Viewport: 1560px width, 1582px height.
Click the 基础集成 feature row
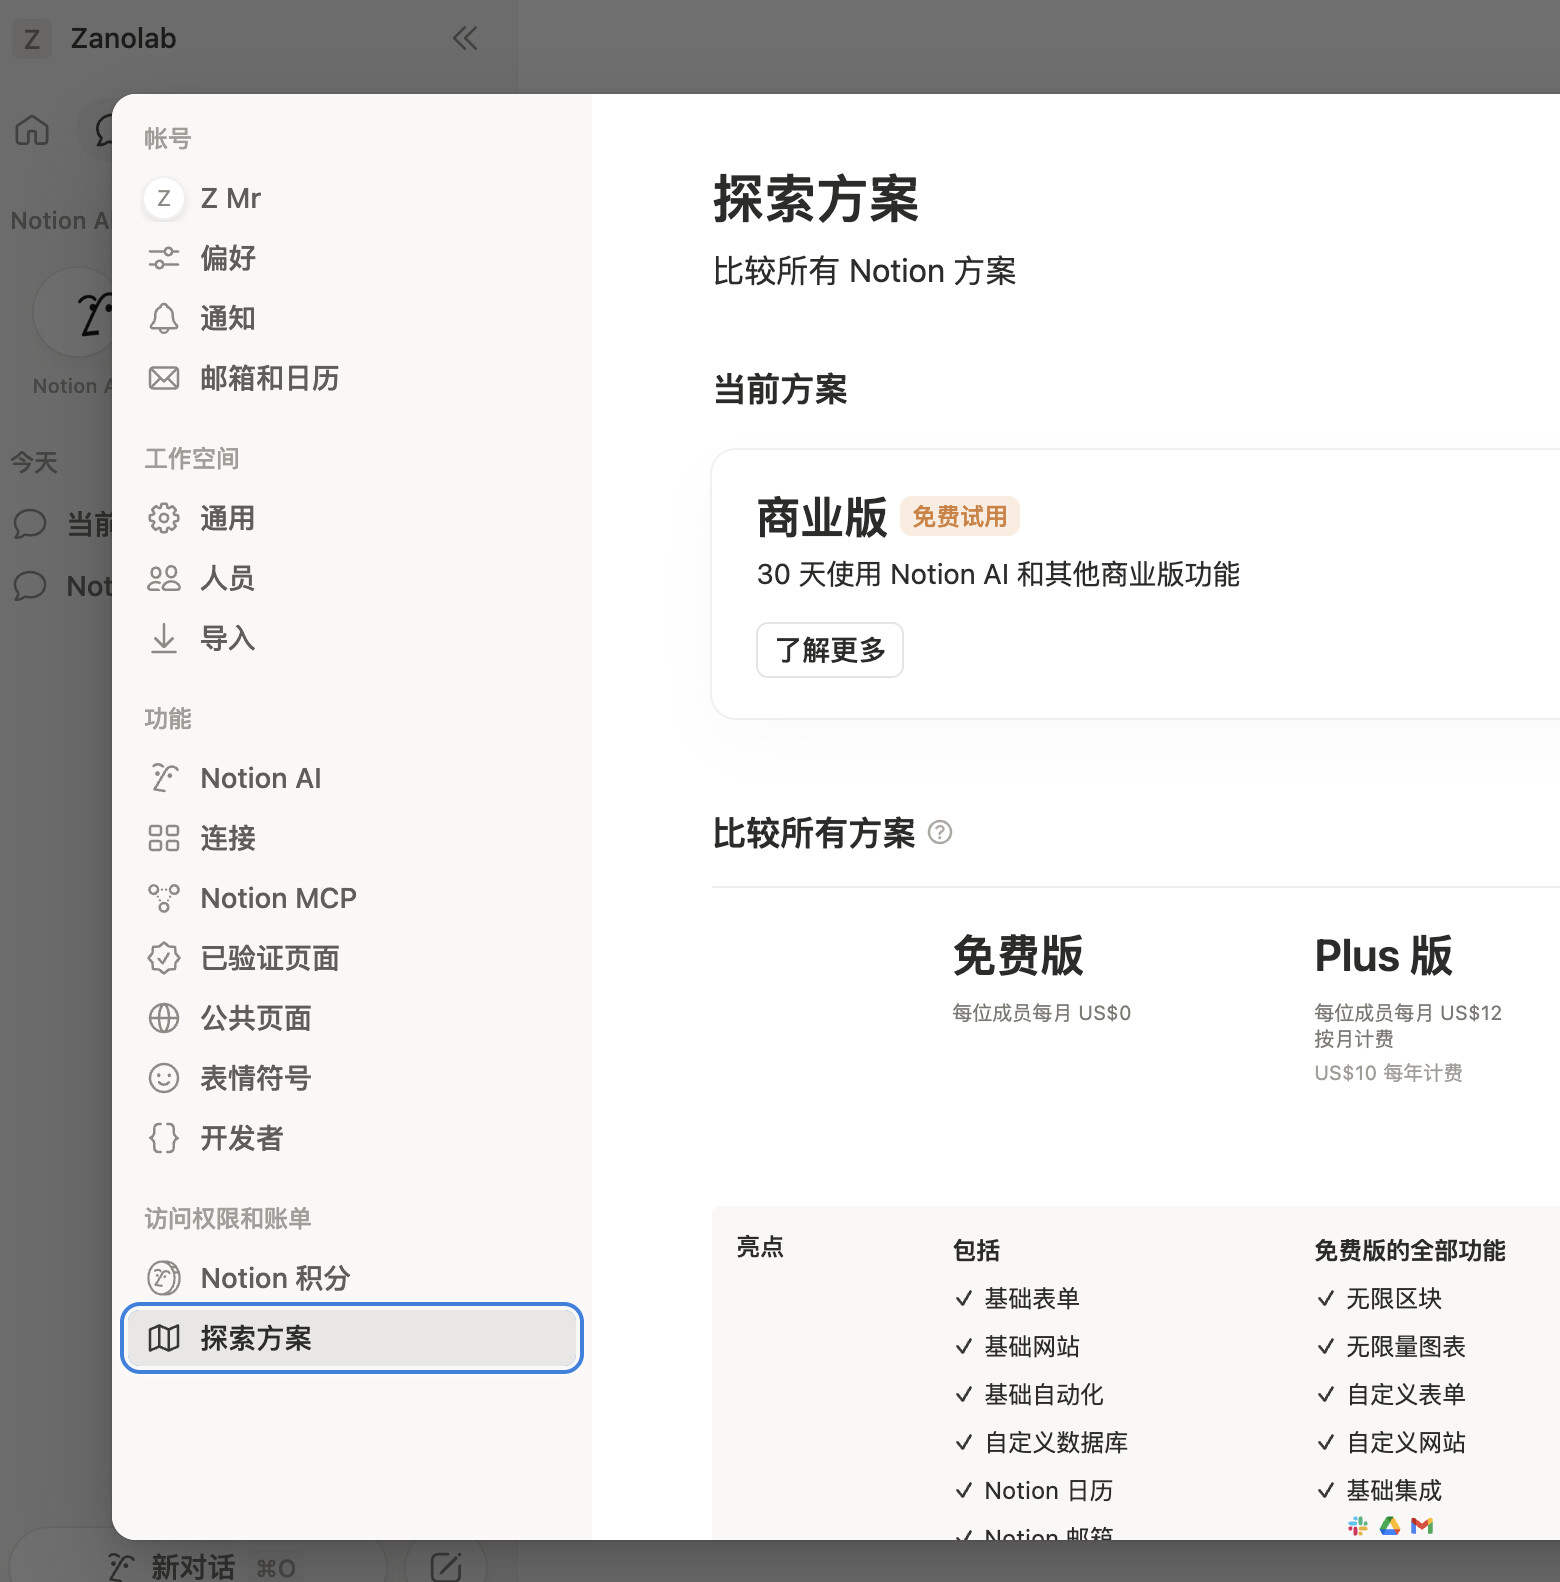coord(1380,1490)
